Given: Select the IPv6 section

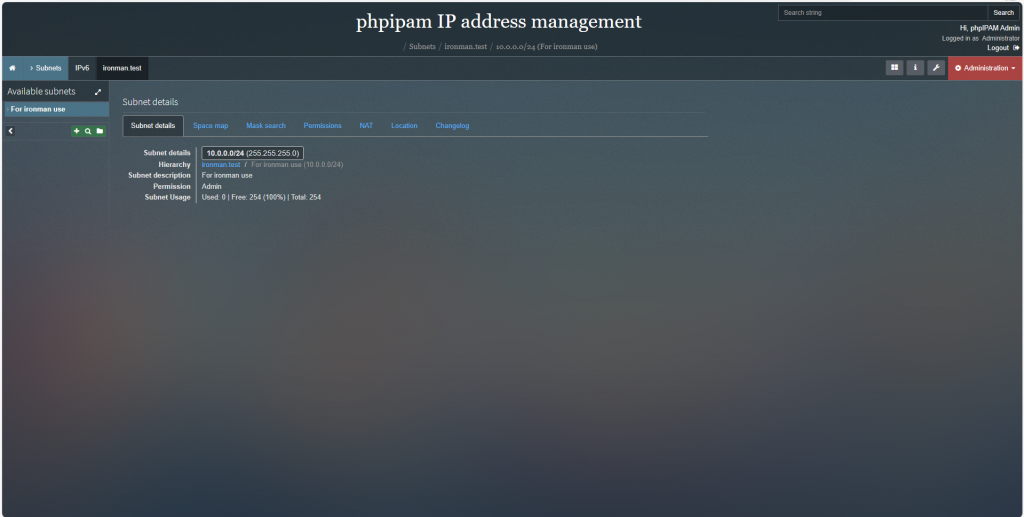Looking at the screenshot, I should pos(82,68).
